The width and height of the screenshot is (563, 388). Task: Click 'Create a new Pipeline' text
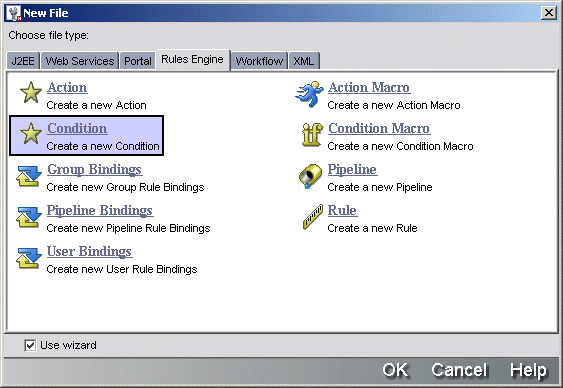click(380, 187)
